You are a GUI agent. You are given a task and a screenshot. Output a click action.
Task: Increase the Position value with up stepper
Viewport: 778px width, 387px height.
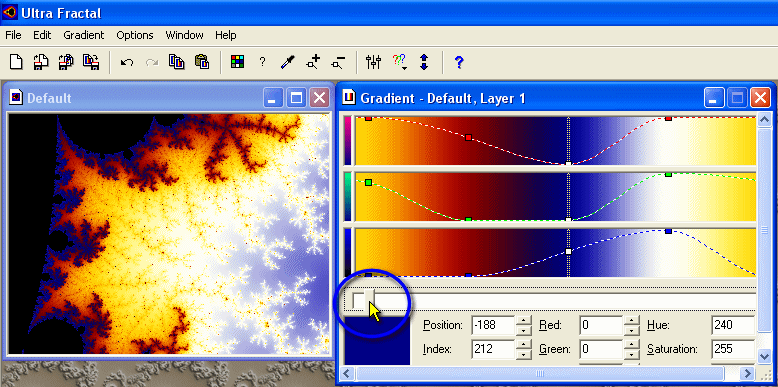(x=523, y=321)
